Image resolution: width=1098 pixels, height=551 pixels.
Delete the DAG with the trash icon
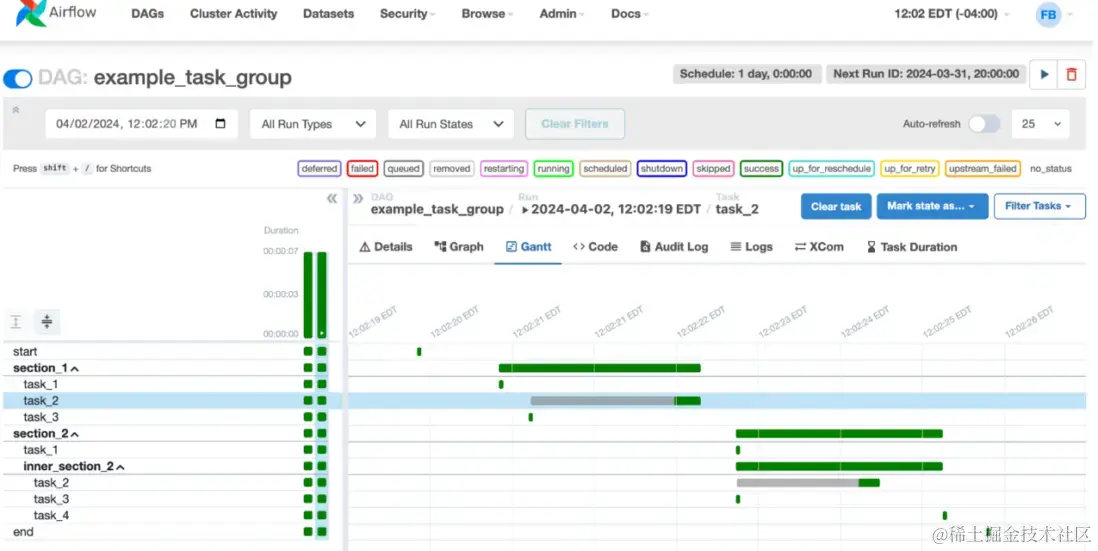(1071, 74)
